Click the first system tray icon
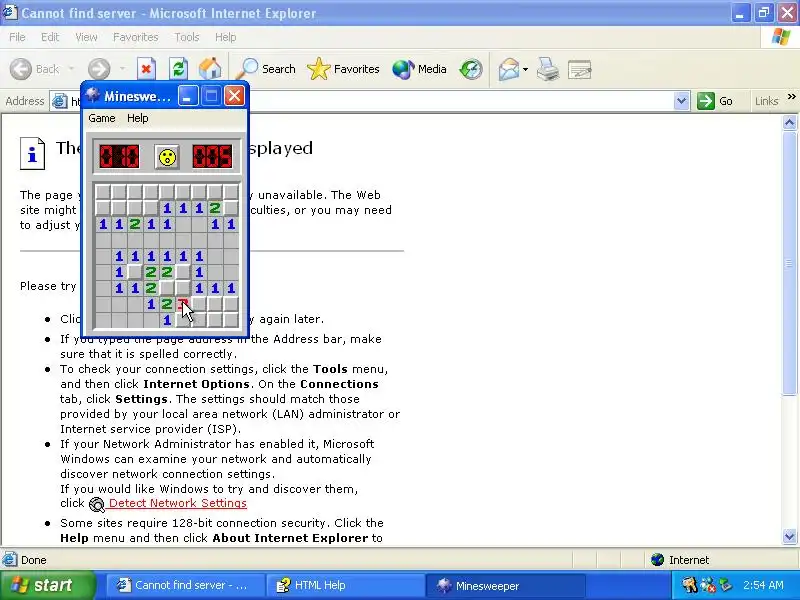Image resolution: width=800 pixels, height=600 pixels. pos(689,585)
